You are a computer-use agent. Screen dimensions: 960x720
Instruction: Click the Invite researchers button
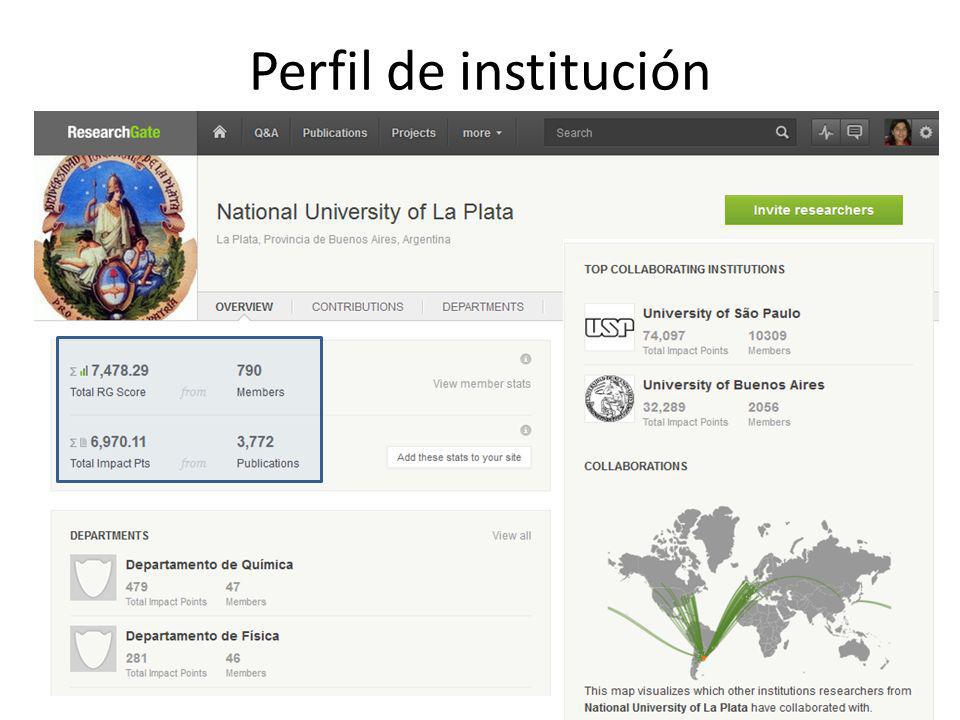coord(814,210)
